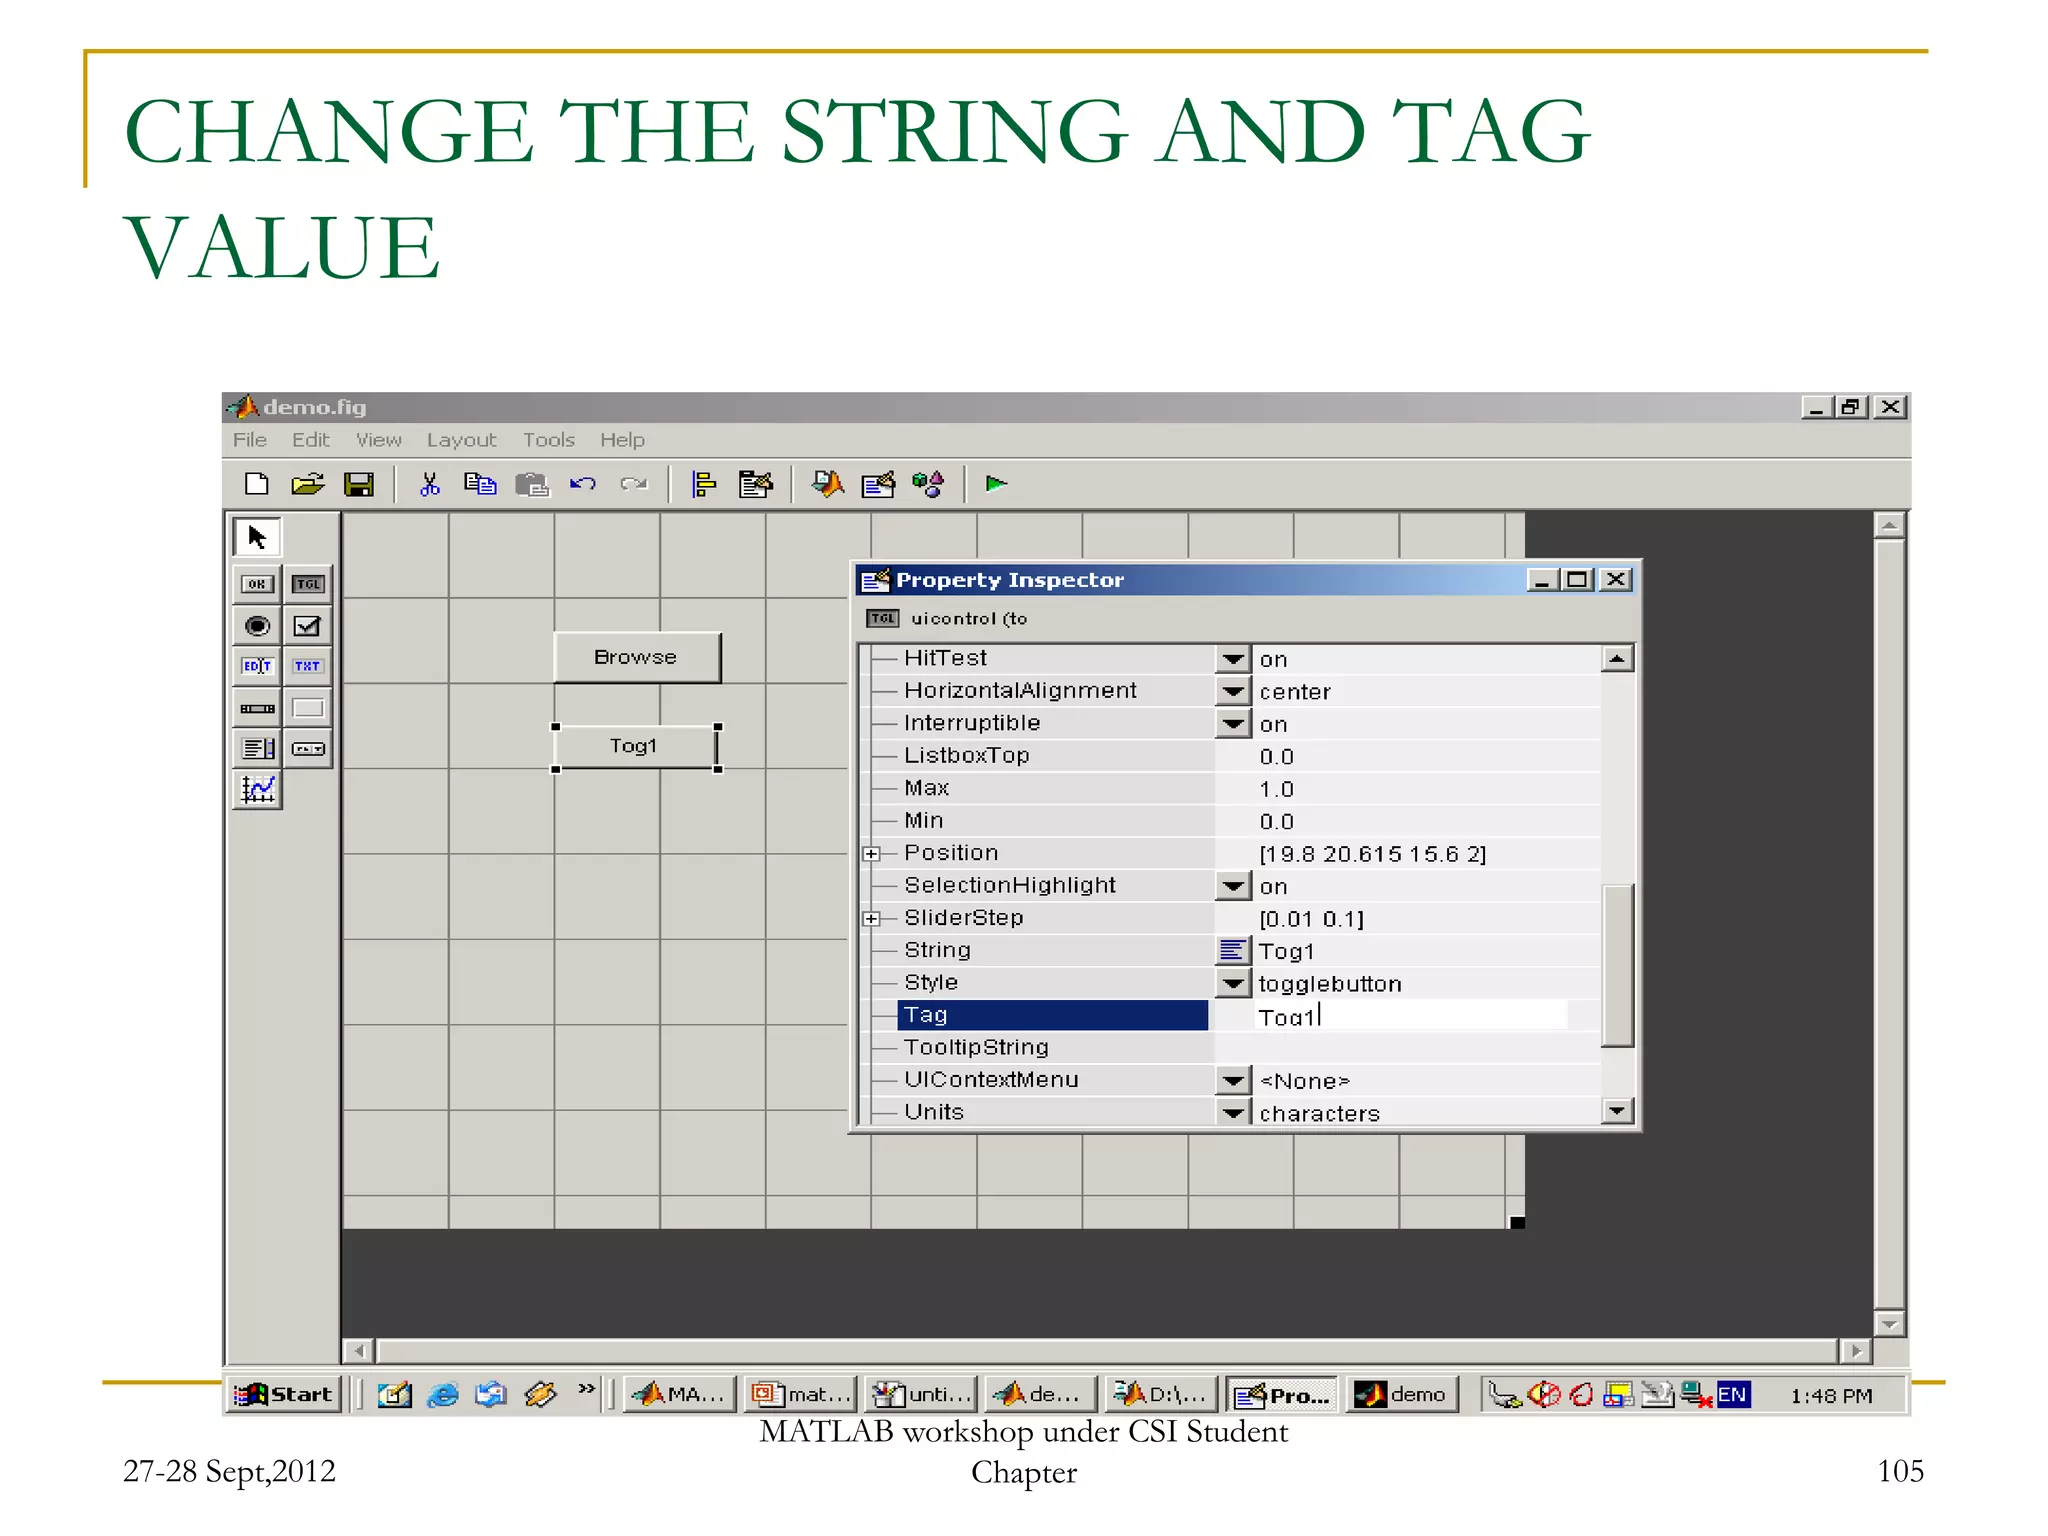Click the Tog1 toggle button on canvas

click(x=635, y=746)
